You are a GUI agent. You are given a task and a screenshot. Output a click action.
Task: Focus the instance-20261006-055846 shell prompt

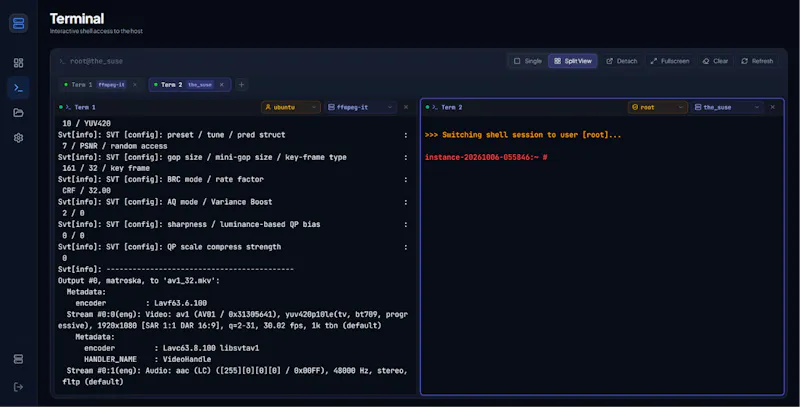click(x=486, y=157)
